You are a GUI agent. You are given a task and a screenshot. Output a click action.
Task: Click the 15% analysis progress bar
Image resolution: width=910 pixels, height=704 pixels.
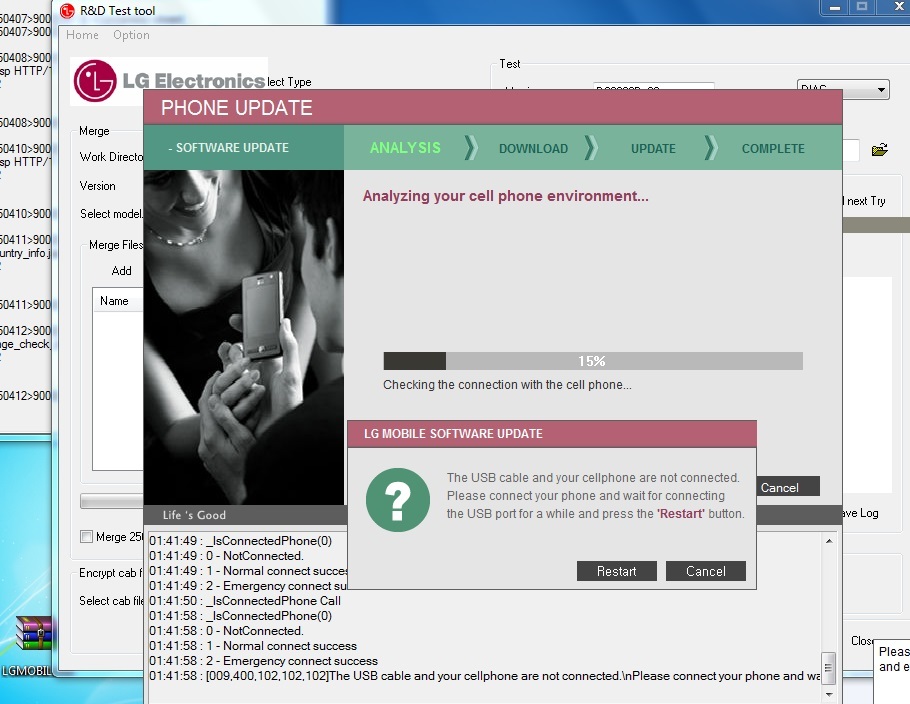[593, 361]
